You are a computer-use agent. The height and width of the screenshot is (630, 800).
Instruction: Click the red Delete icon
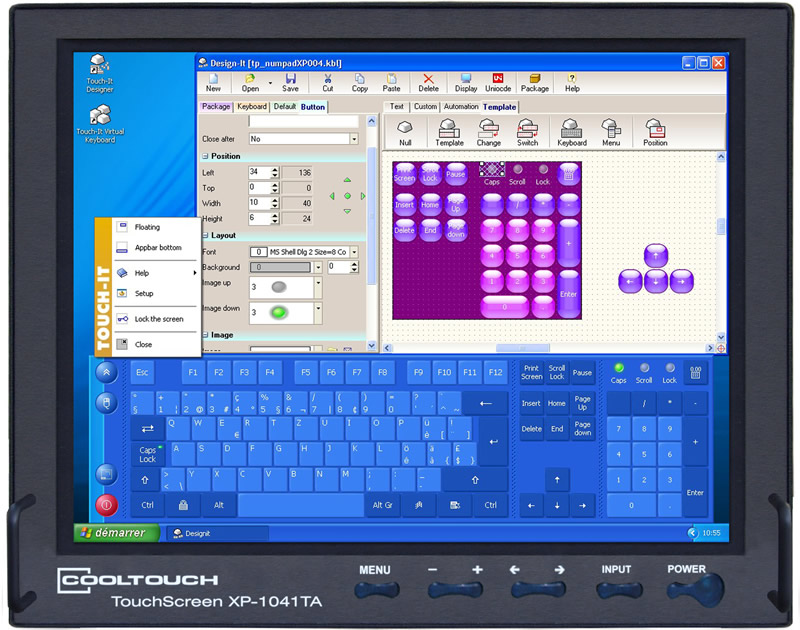[428, 83]
